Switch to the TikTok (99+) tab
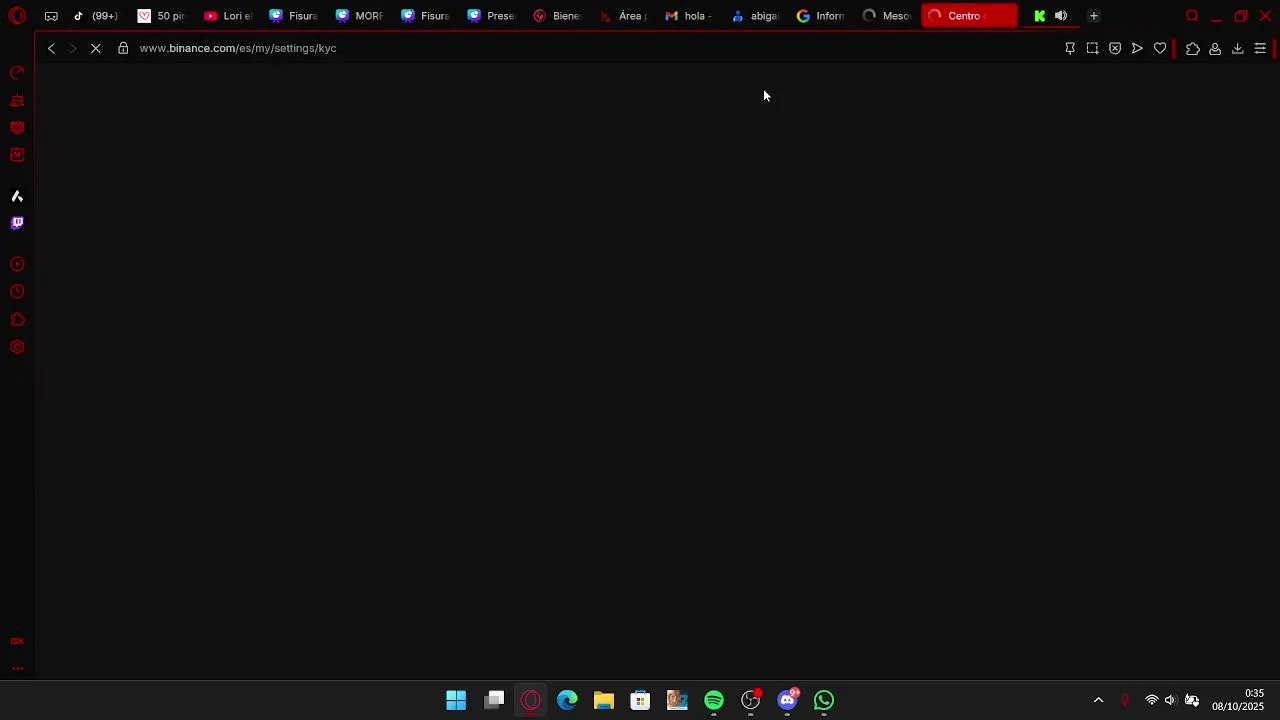Screen dimensions: 1280x720 coord(96,16)
